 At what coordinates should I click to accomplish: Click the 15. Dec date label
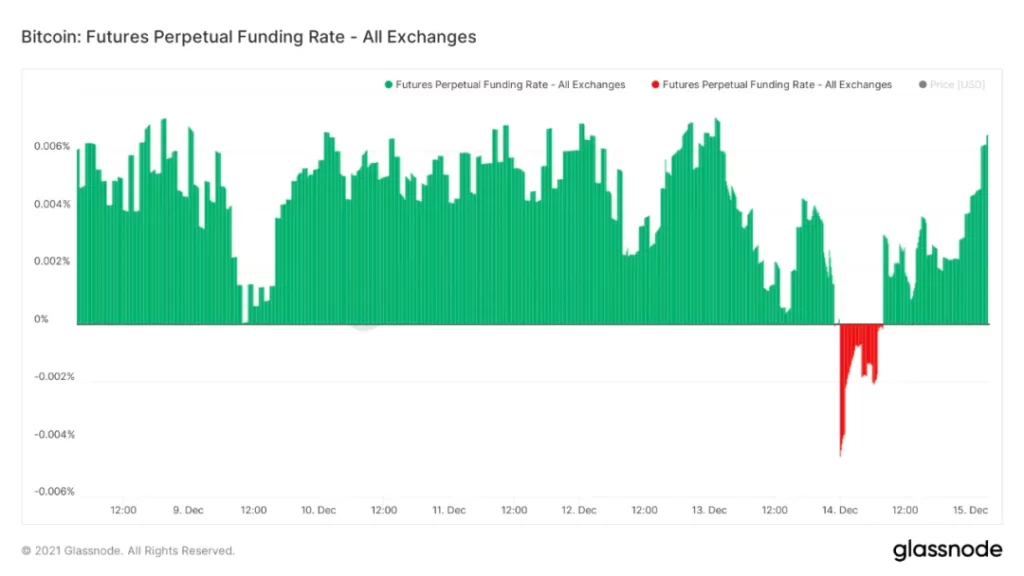[x=970, y=510]
